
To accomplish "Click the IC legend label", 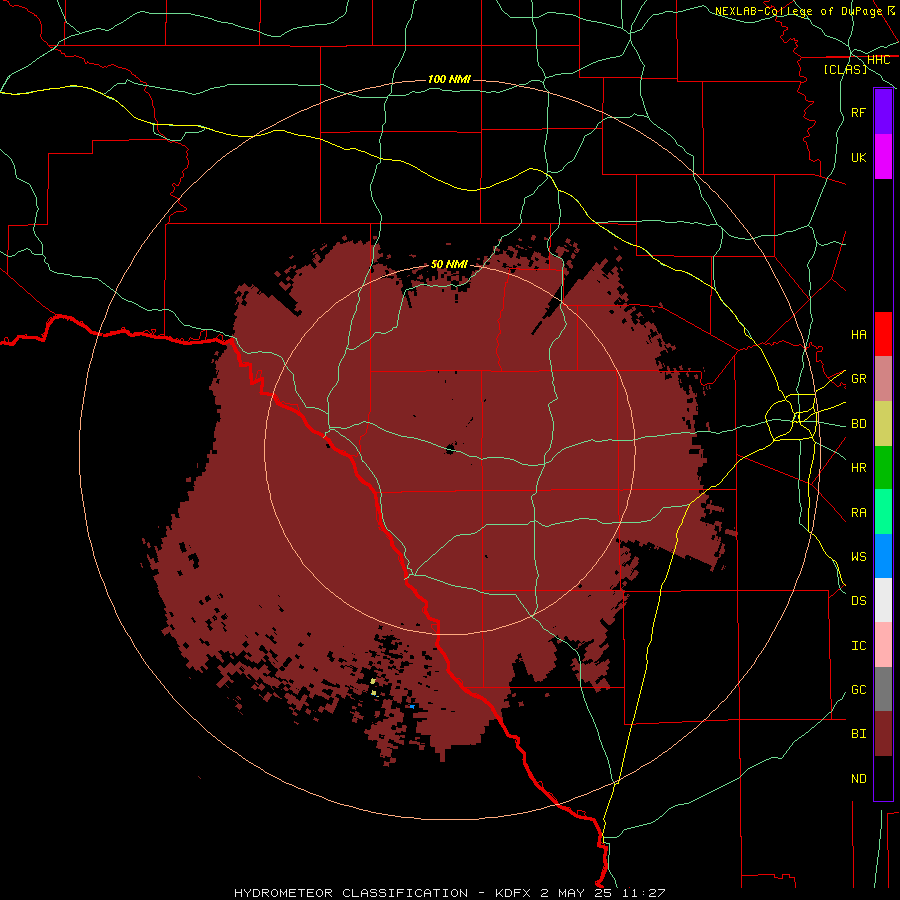I will tap(859, 646).
